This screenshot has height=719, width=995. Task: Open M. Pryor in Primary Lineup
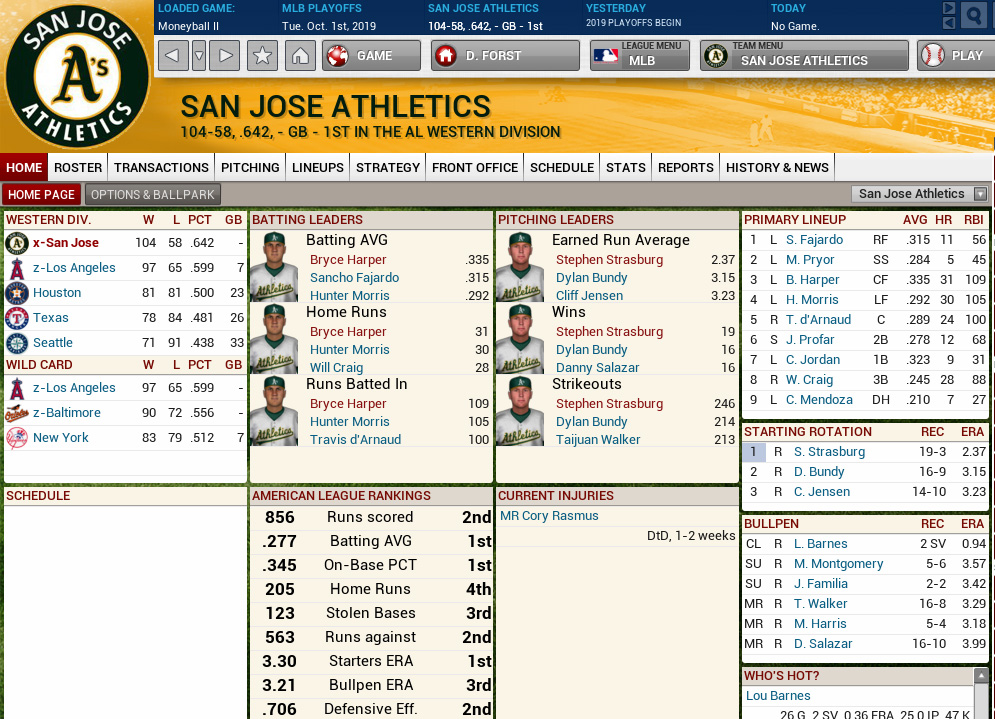click(x=810, y=260)
